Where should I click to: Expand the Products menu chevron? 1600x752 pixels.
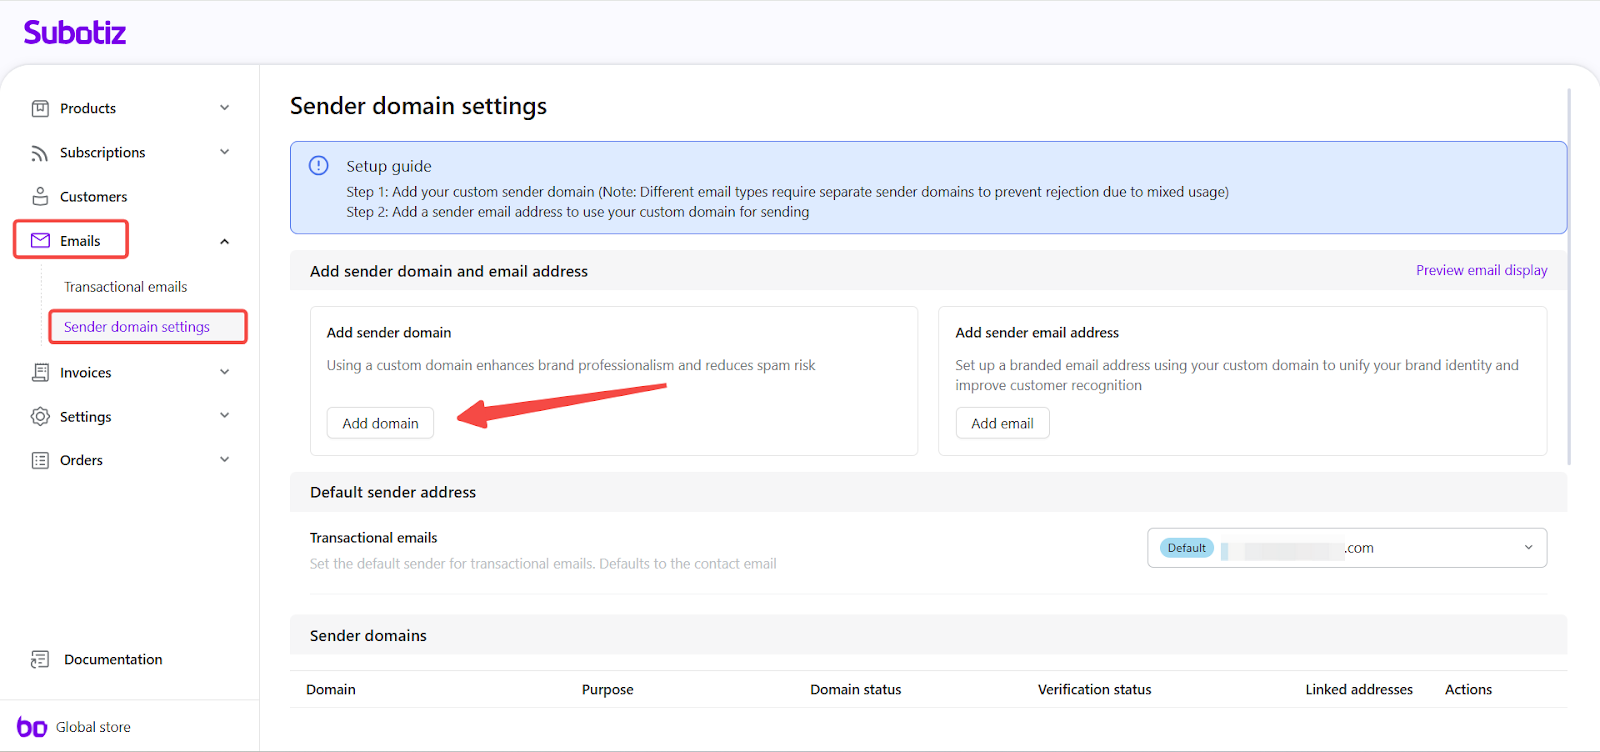pos(225,108)
